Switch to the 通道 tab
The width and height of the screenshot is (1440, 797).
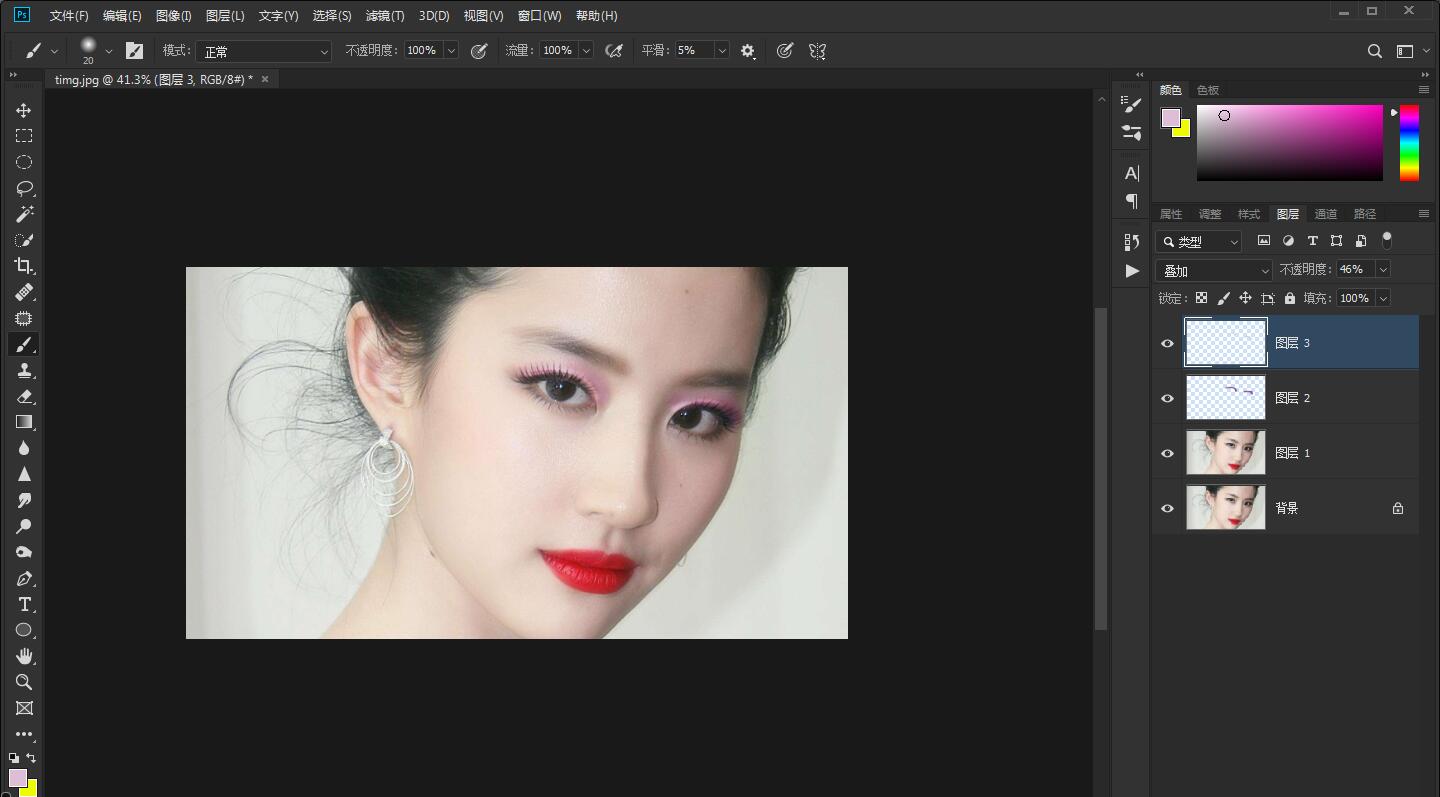[x=1326, y=213]
